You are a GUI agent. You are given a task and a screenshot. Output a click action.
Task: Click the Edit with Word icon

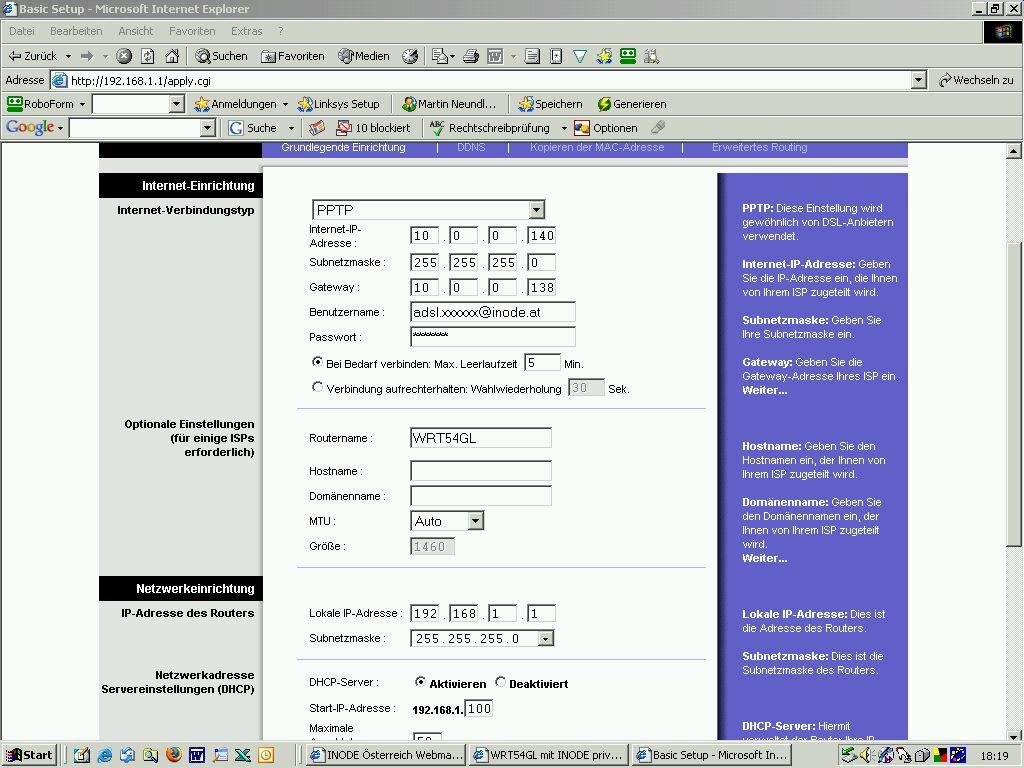(495, 57)
